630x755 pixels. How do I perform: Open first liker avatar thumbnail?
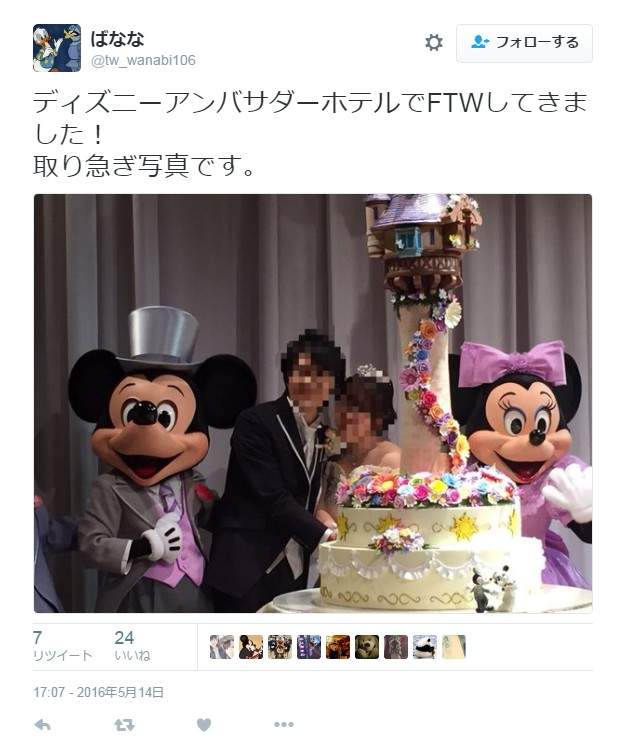[x=222, y=647]
